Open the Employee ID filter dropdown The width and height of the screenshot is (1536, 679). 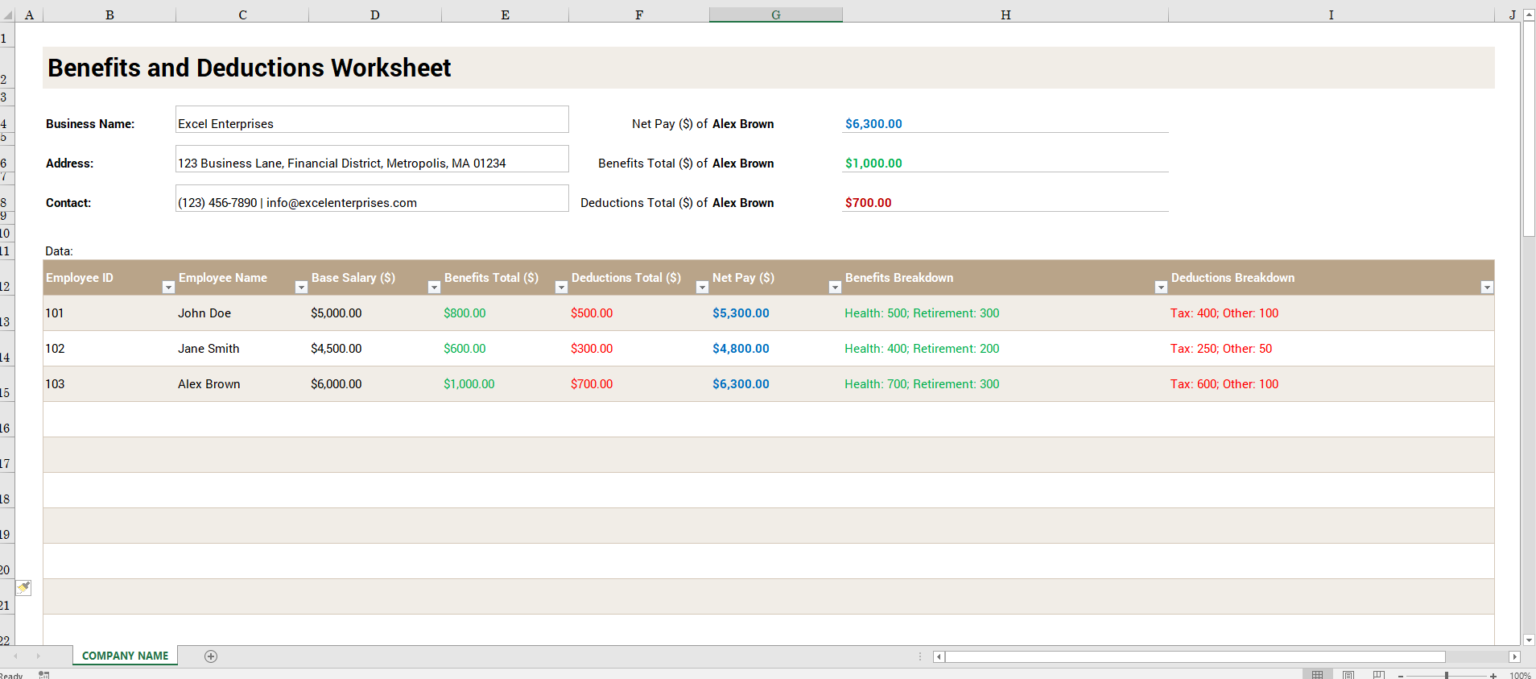[168, 287]
